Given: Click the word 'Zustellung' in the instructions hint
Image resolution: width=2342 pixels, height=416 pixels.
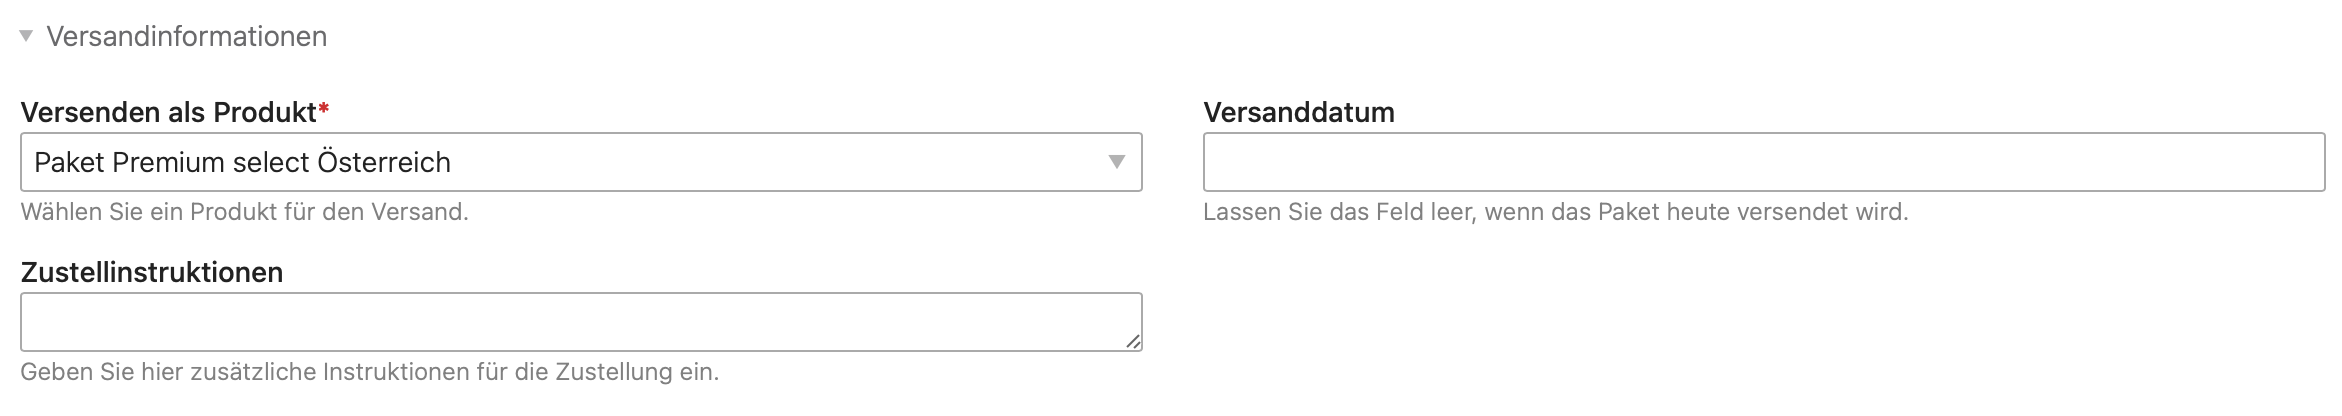Looking at the screenshot, I should (613, 372).
